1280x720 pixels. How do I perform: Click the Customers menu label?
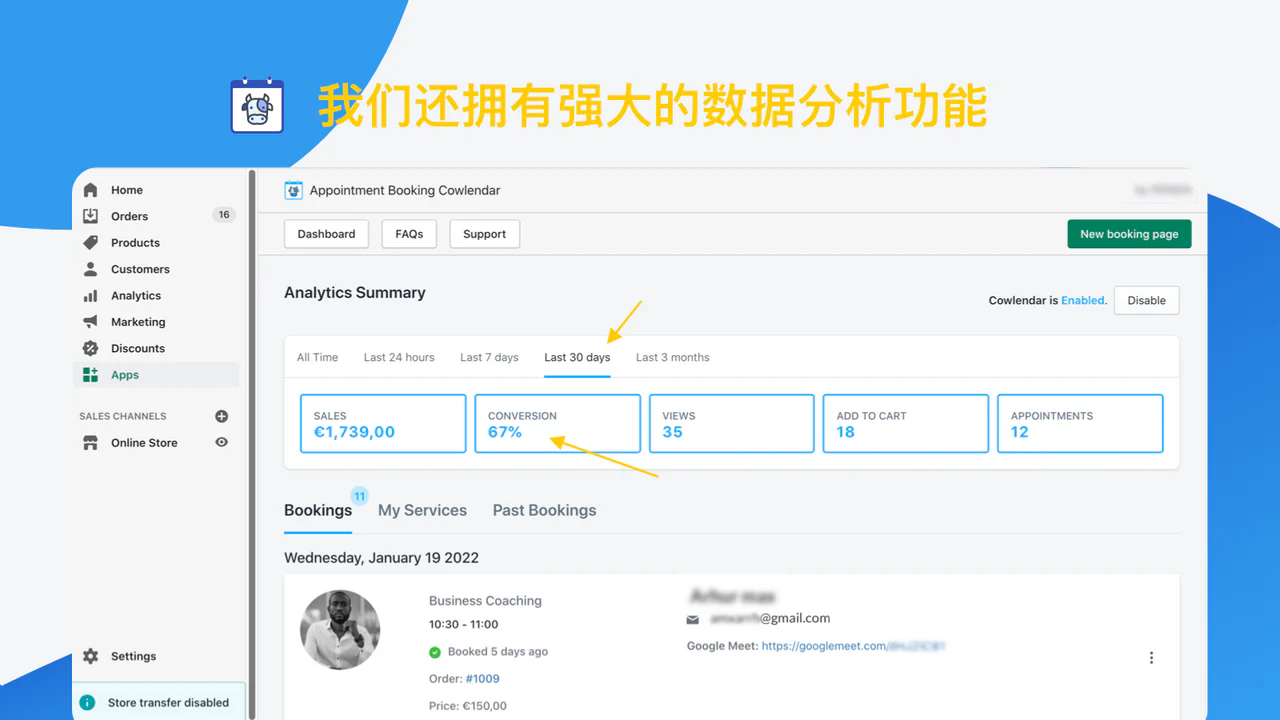[x=140, y=269]
